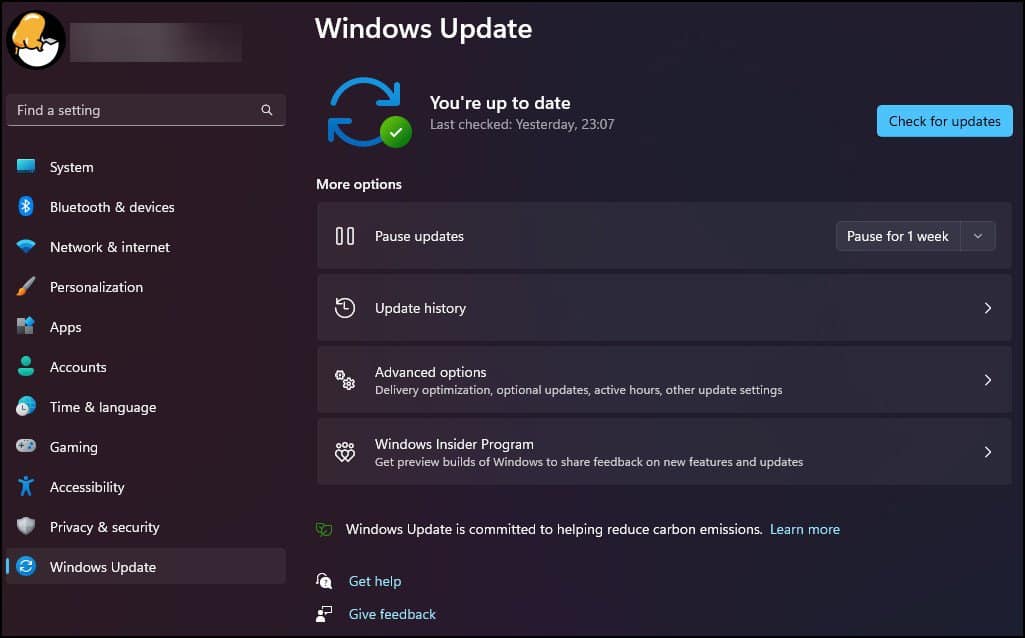This screenshot has height=638, width=1025.
Task: Click the Advanced options title text
Action: tap(430, 372)
